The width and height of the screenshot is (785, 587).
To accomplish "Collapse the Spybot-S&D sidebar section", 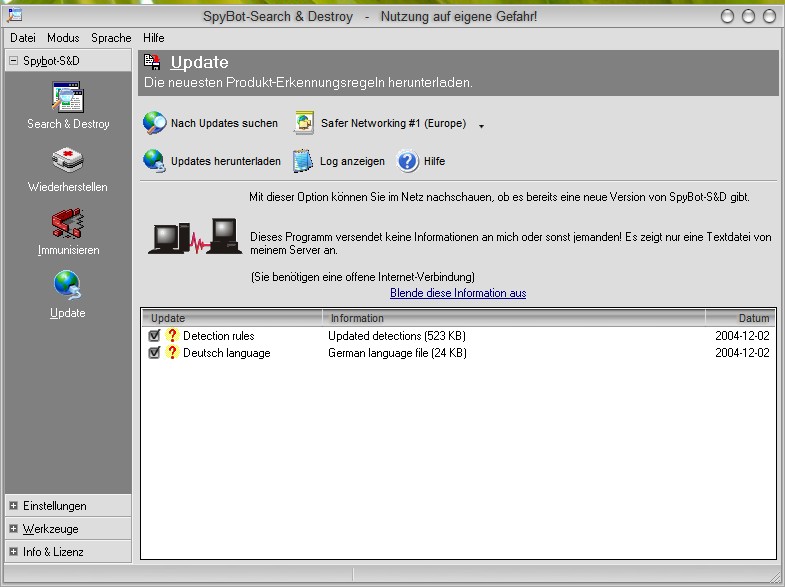I will (x=13, y=61).
